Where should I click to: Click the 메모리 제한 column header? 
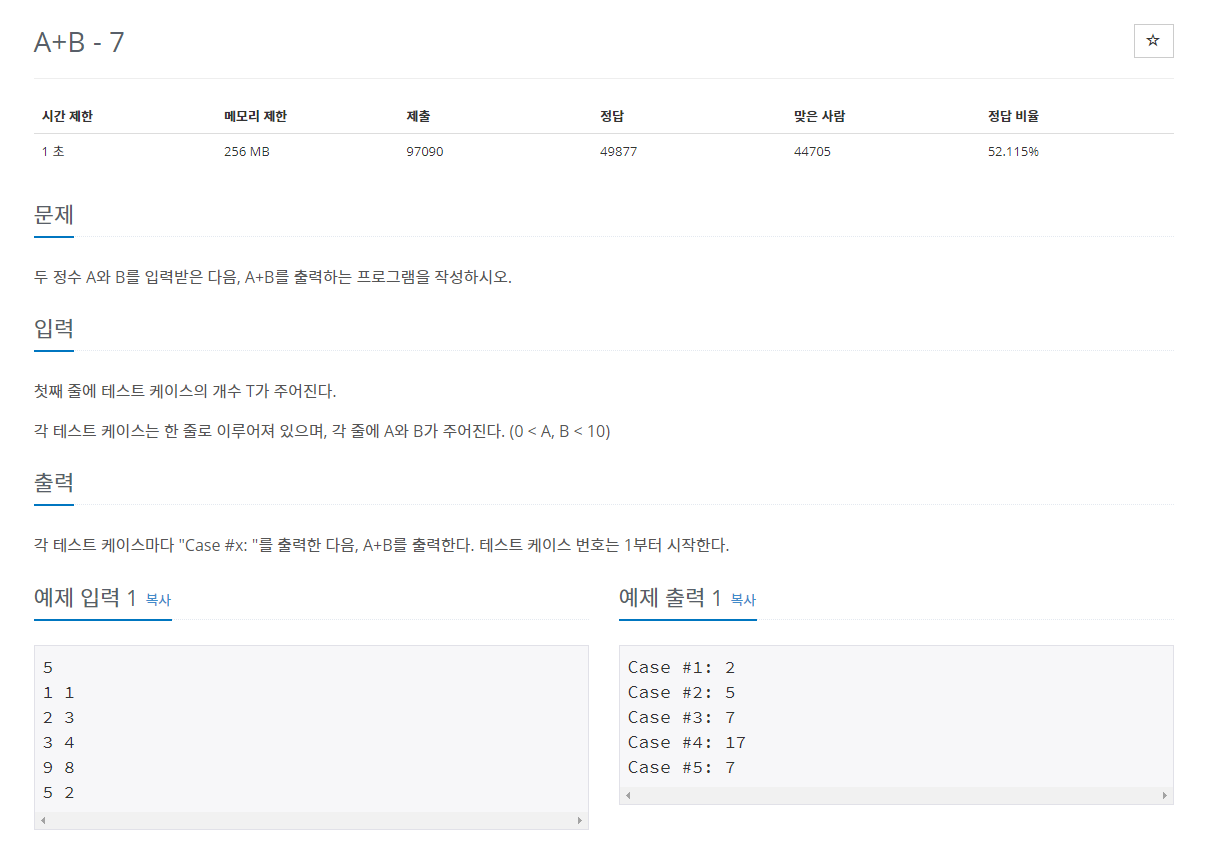coord(255,115)
